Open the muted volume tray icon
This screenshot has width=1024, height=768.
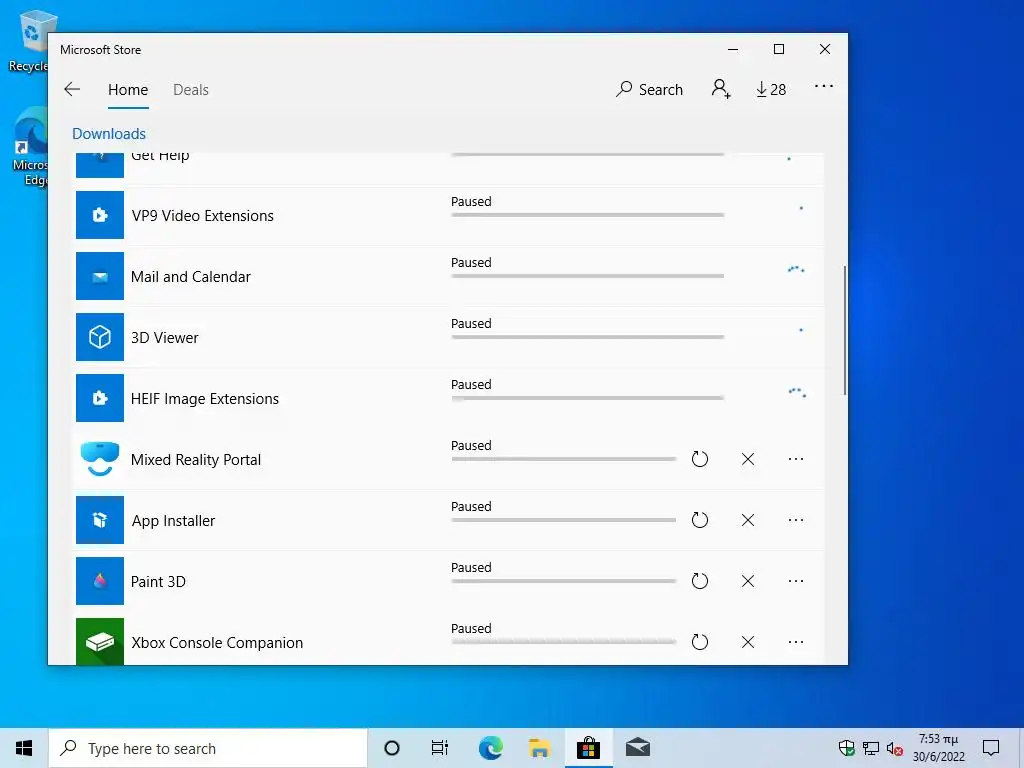click(x=895, y=748)
